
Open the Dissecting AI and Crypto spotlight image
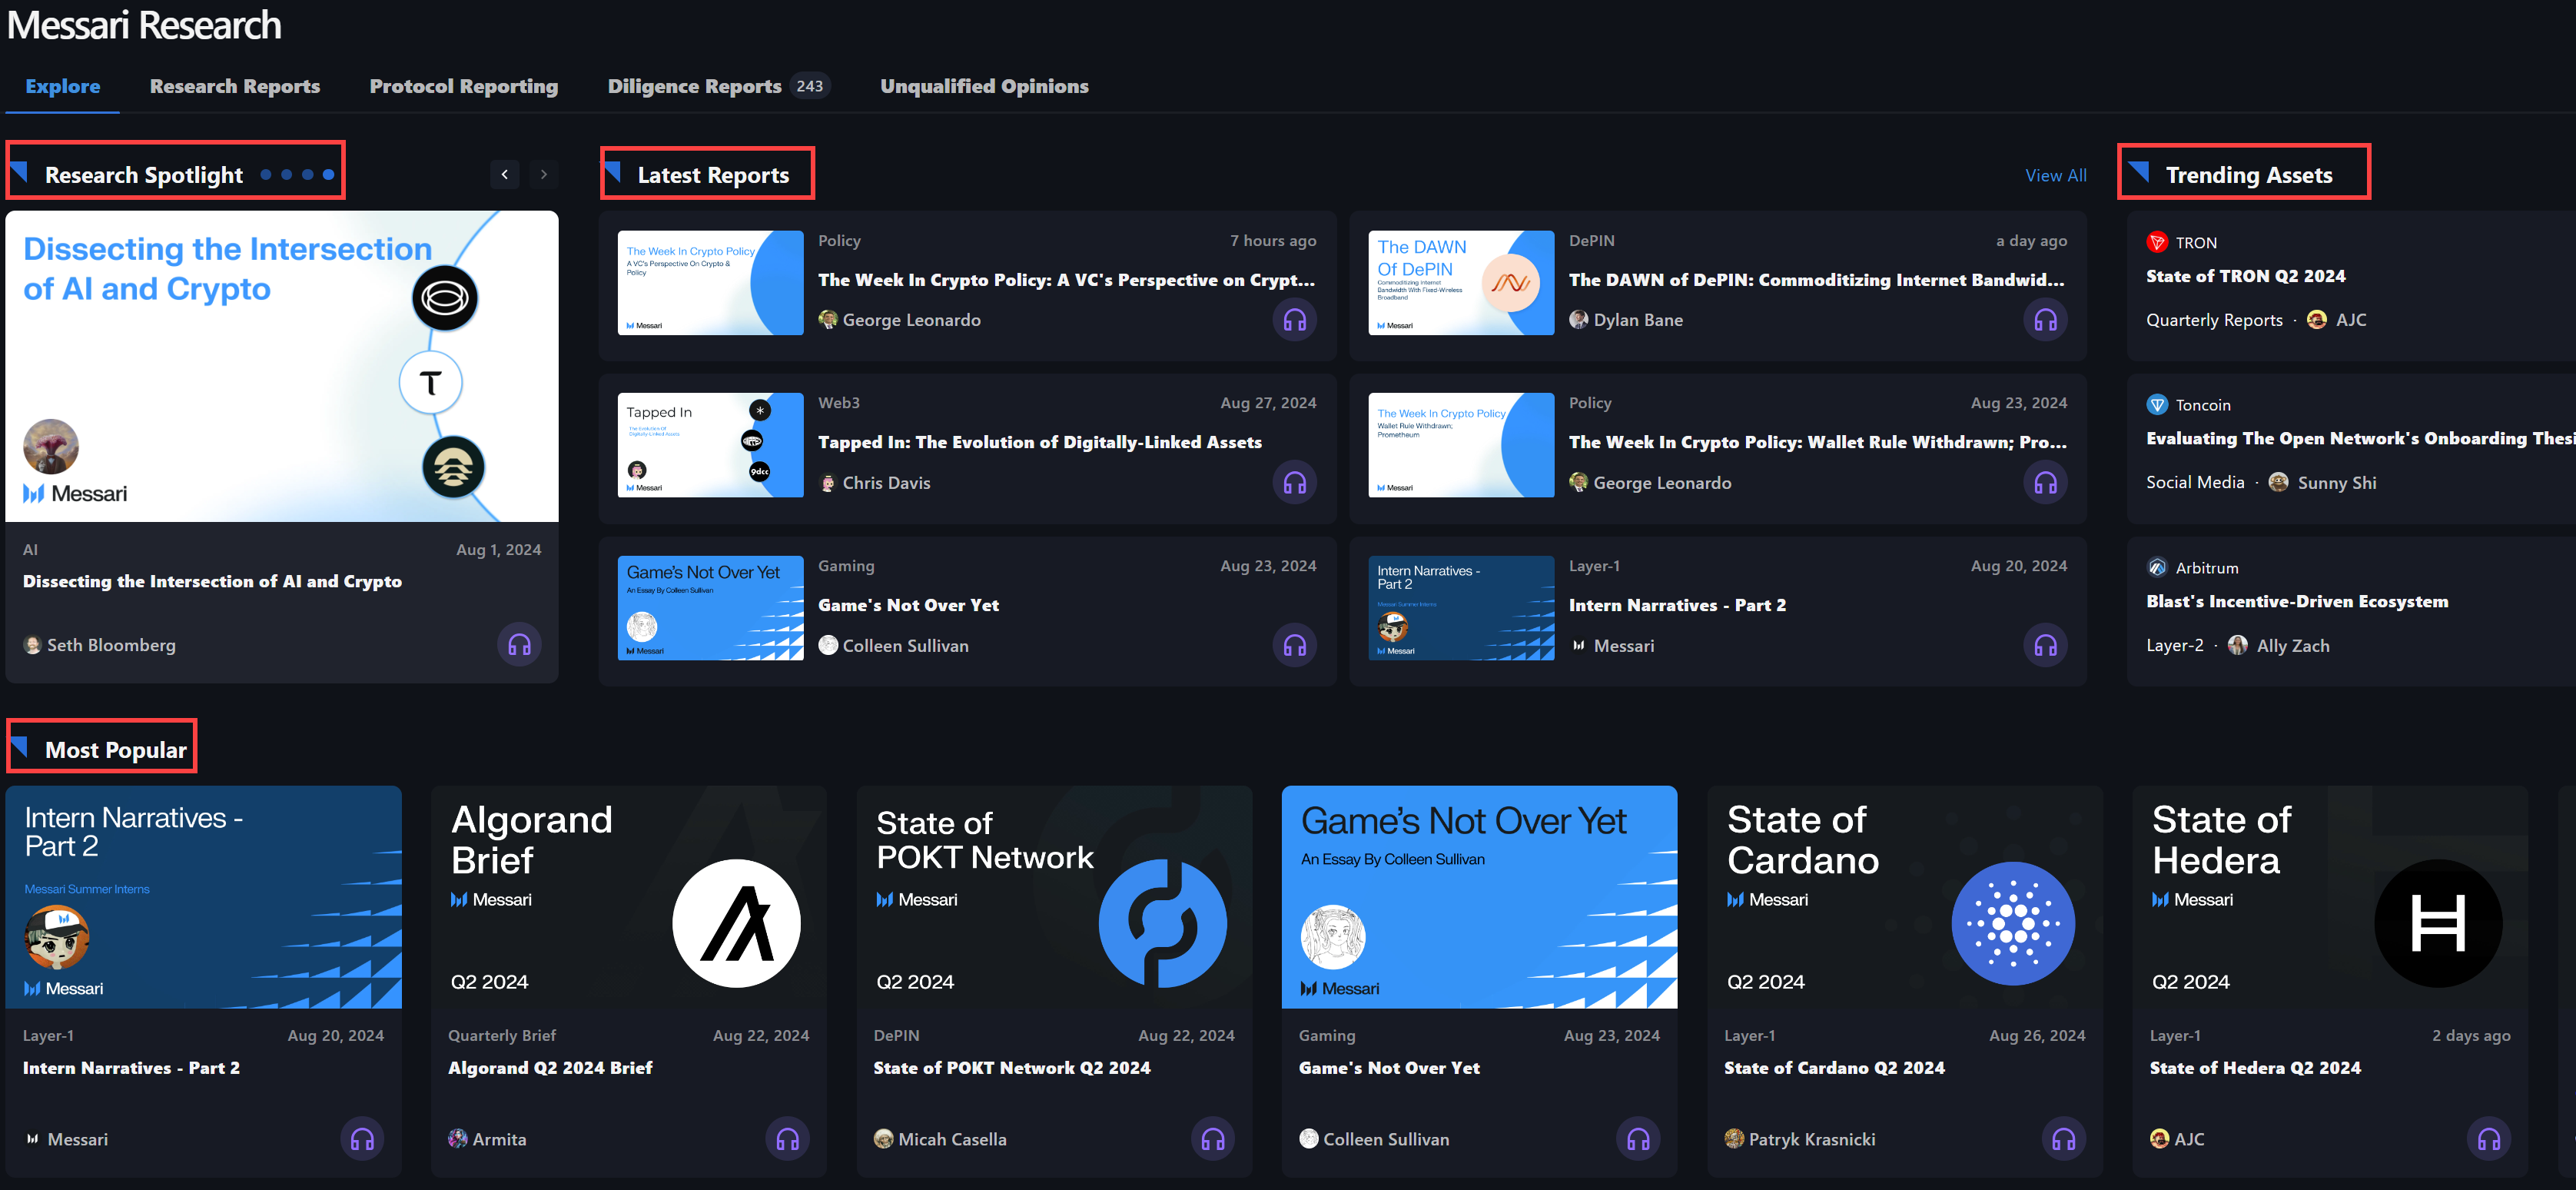click(x=282, y=366)
